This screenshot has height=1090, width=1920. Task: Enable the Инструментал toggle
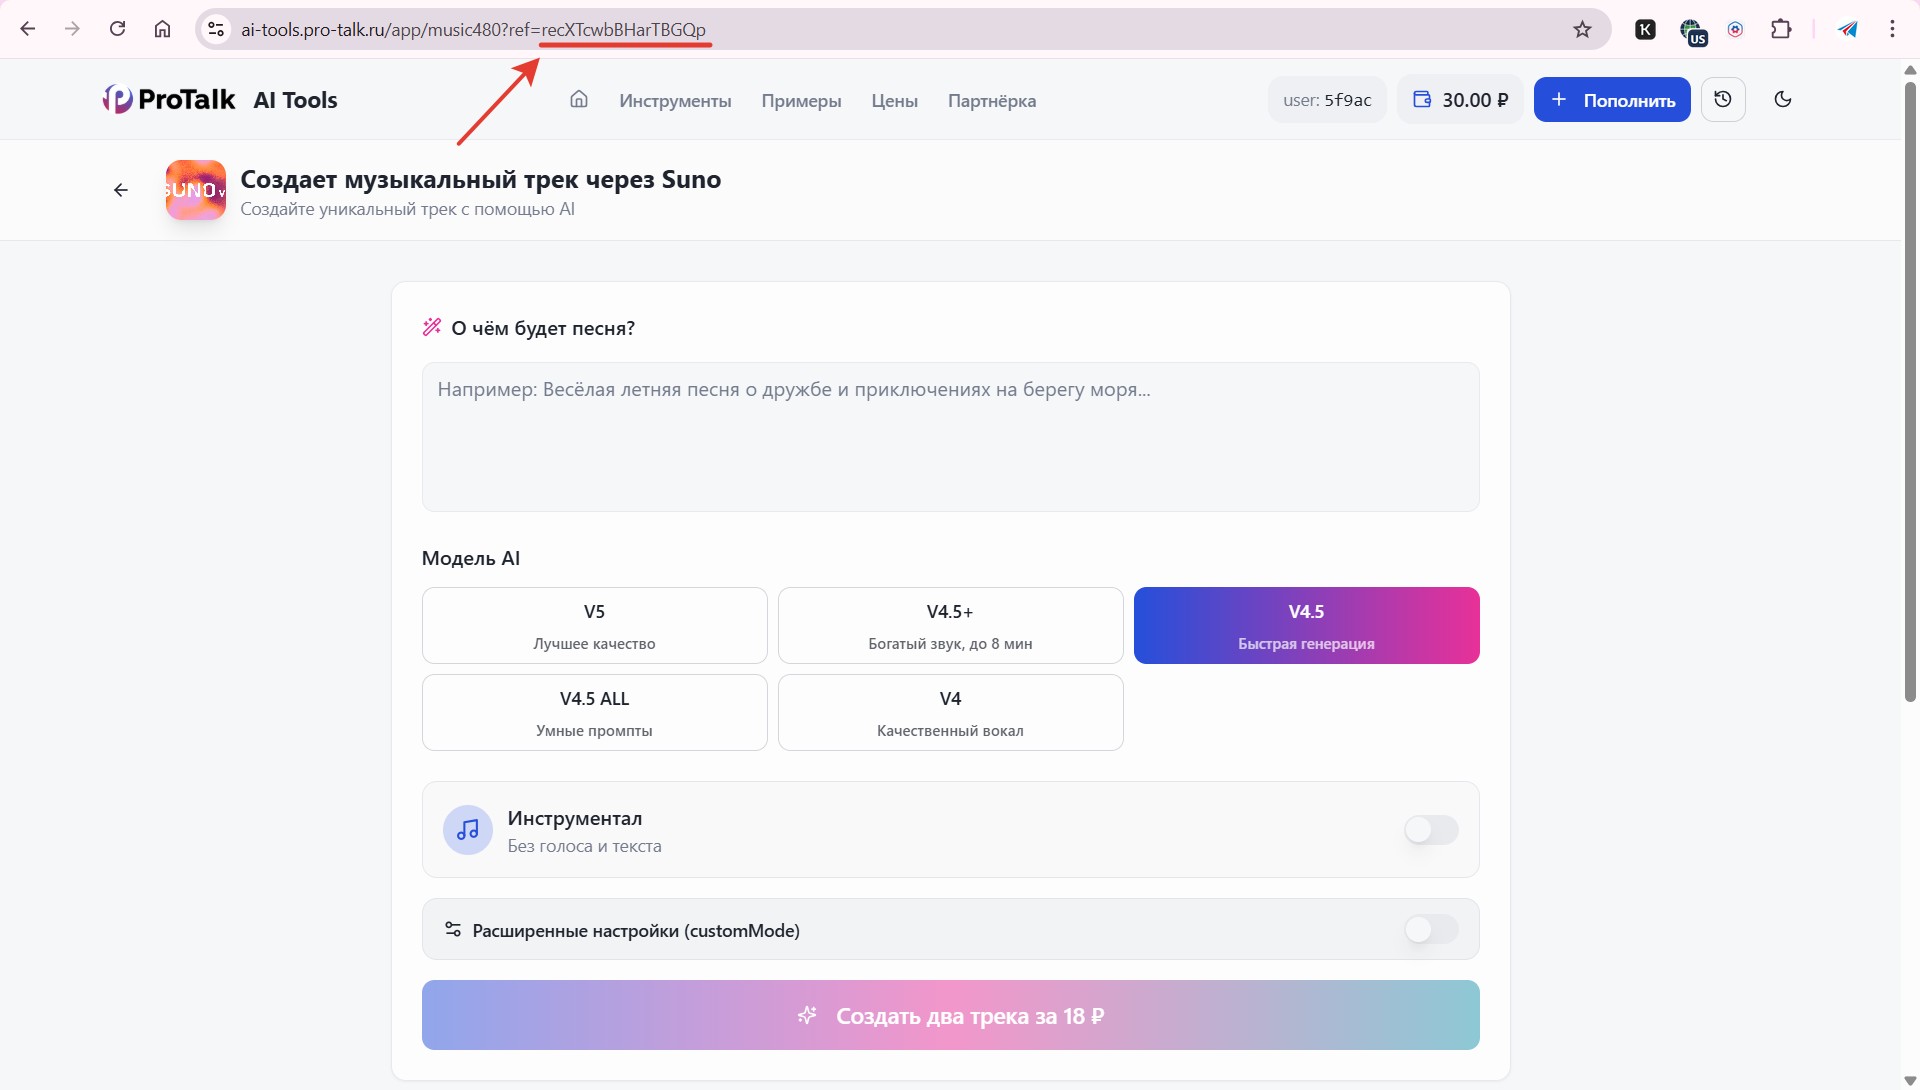pyautogui.click(x=1430, y=830)
